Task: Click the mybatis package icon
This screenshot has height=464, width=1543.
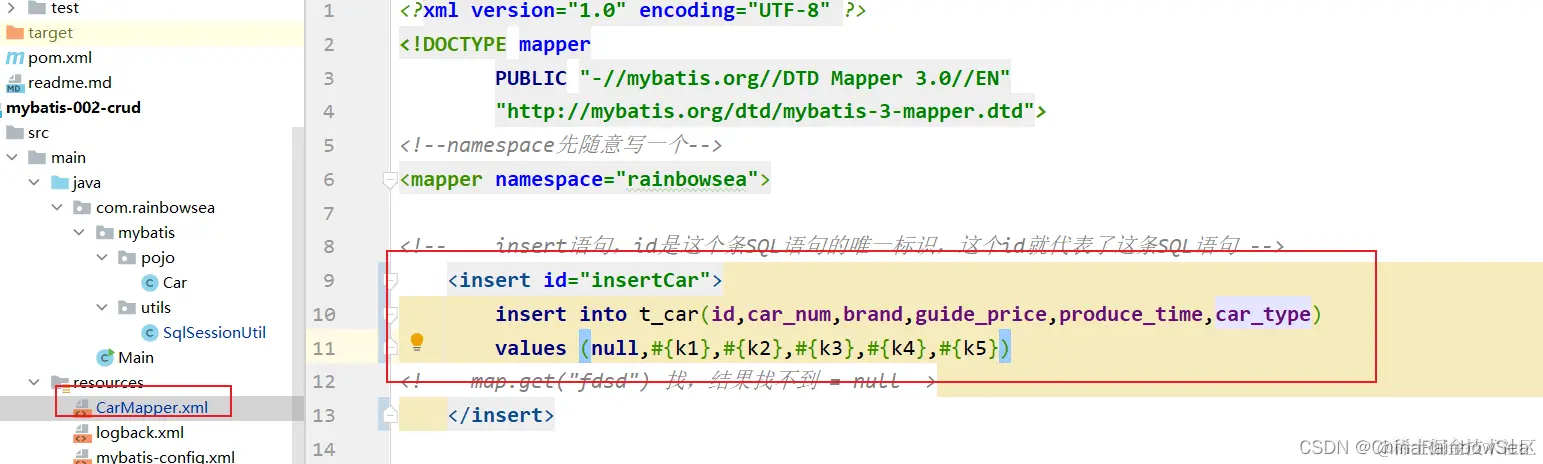Action: click(x=105, y=233)
